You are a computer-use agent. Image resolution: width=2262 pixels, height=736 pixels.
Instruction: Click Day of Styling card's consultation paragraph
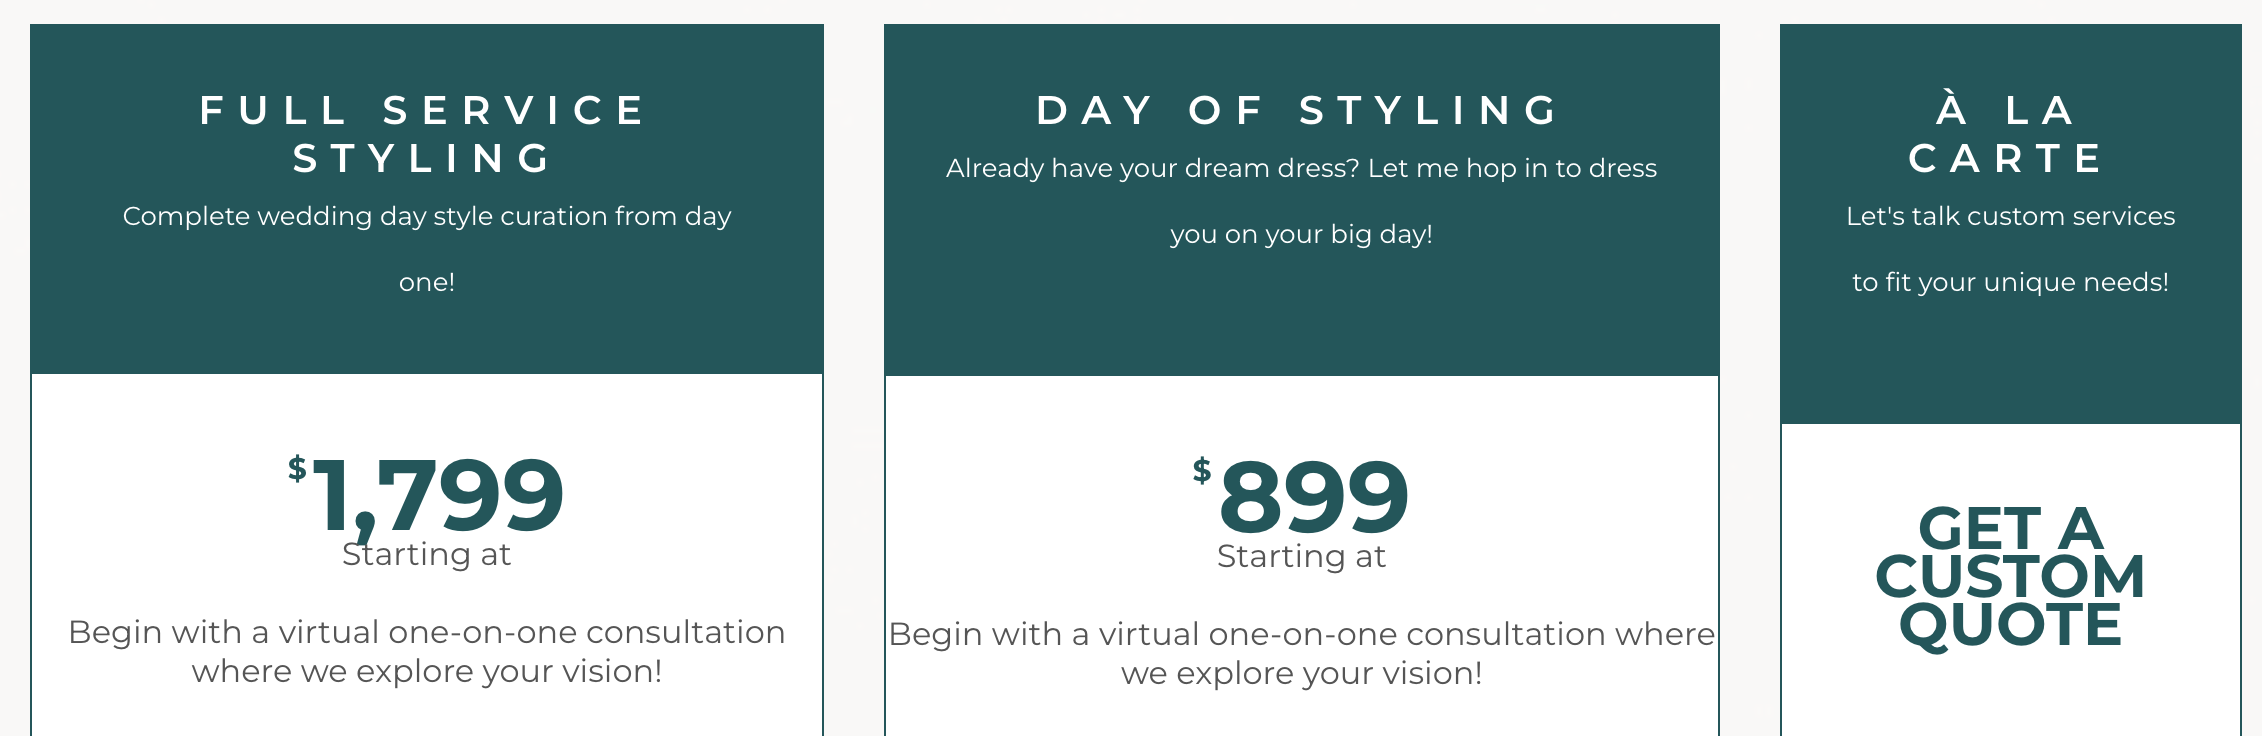1301,653
